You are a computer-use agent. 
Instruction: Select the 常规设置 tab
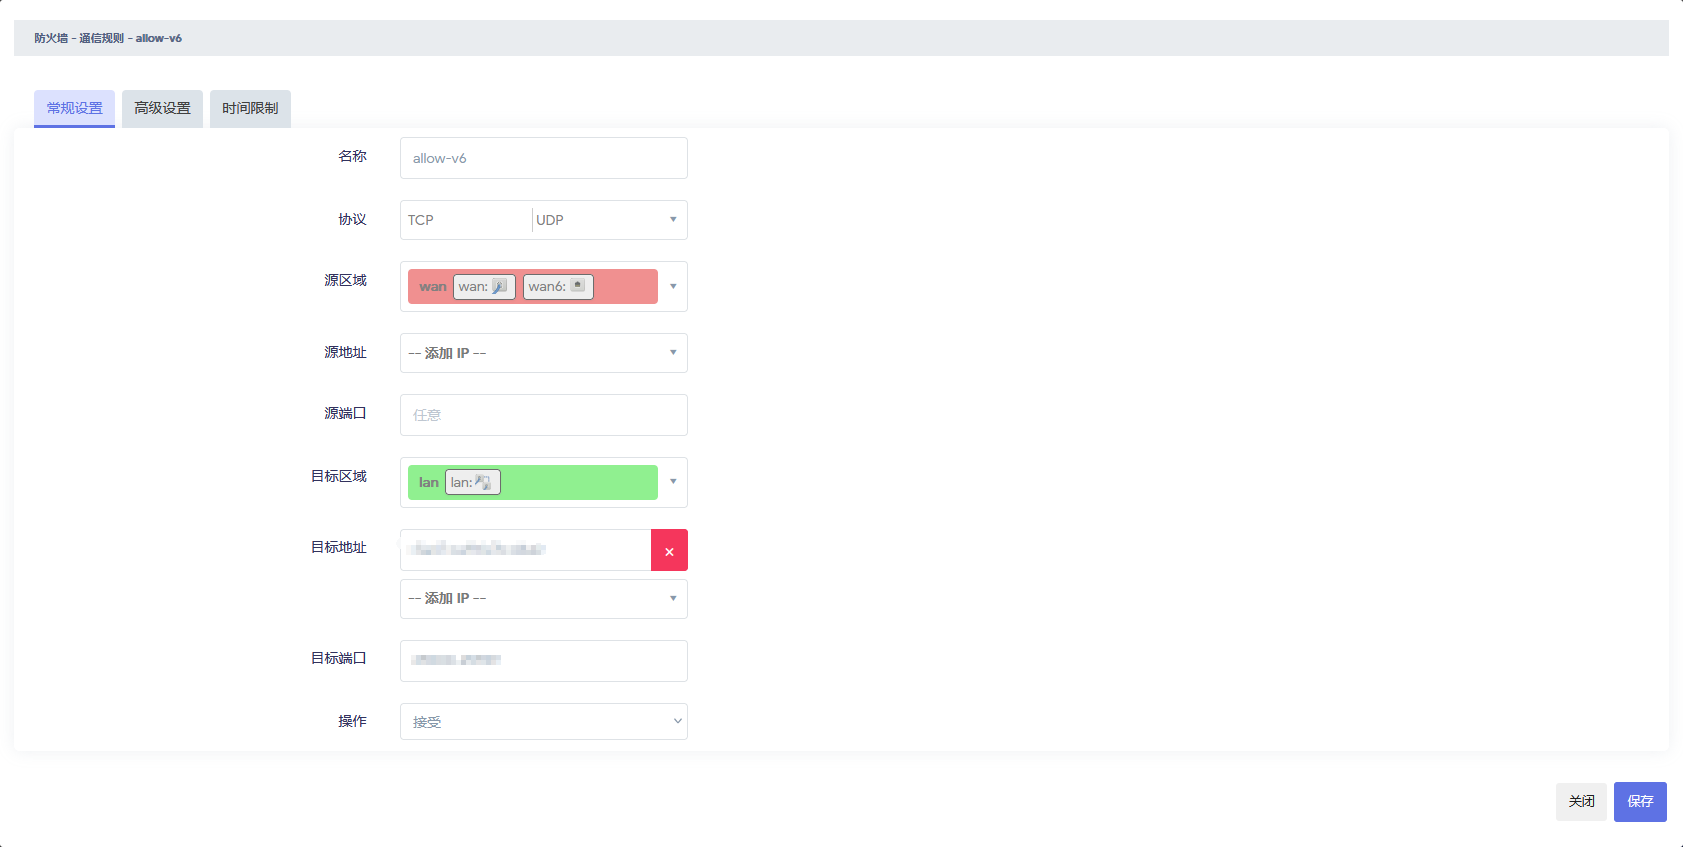click(75, 108)
